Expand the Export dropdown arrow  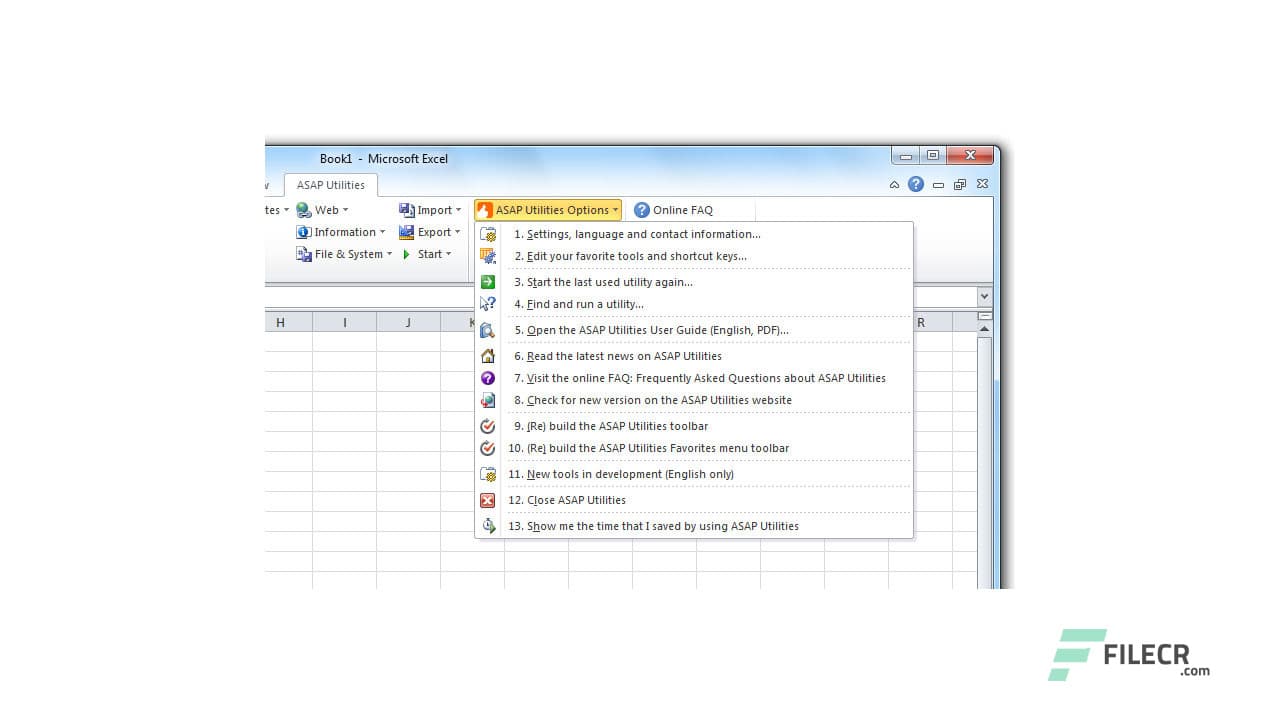pos(456,231)
